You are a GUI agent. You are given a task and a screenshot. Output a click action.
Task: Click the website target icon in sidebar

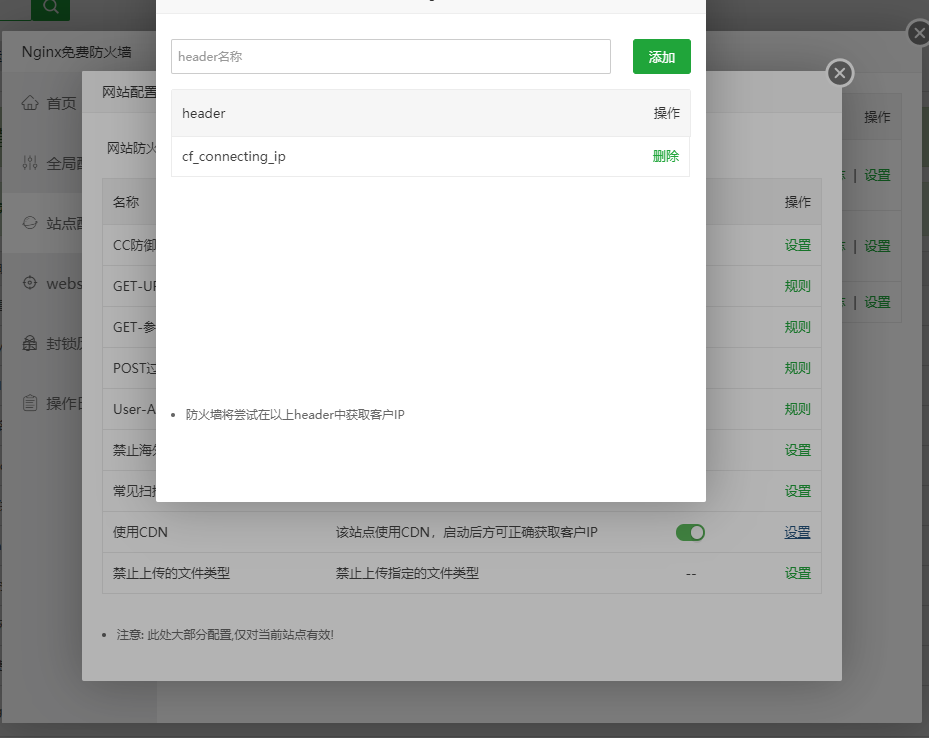pos(30,283)
